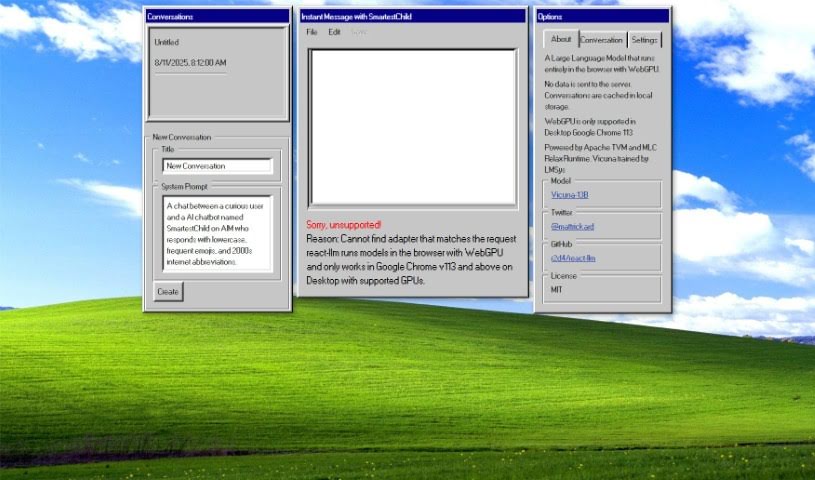Click the MIT license text
The width and height of the screenshot is (815, 480).
(556, 290)
